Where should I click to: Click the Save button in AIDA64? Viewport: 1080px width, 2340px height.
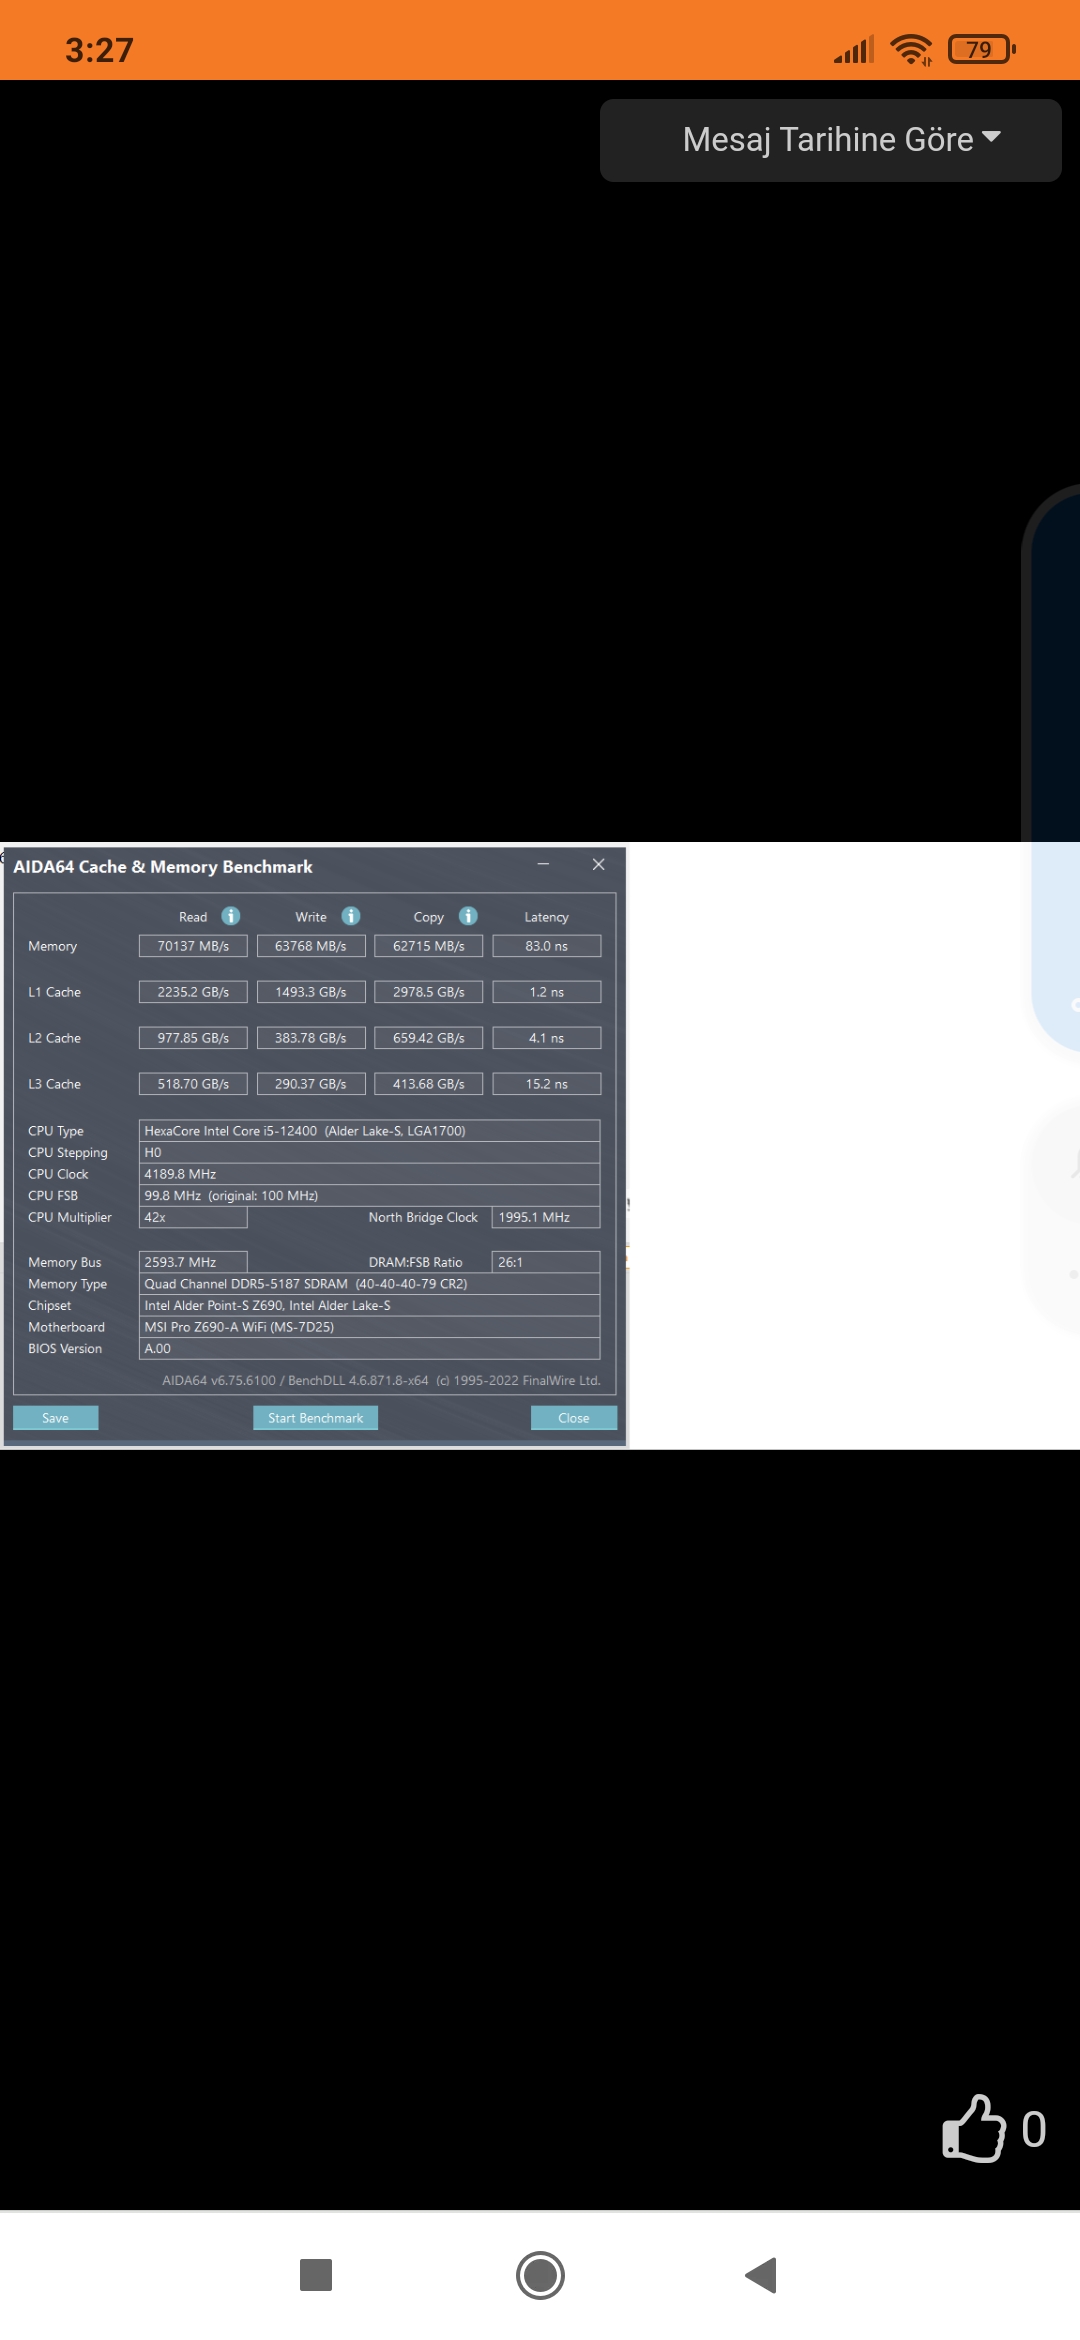pyautogui.click(x=56, y=1418)
